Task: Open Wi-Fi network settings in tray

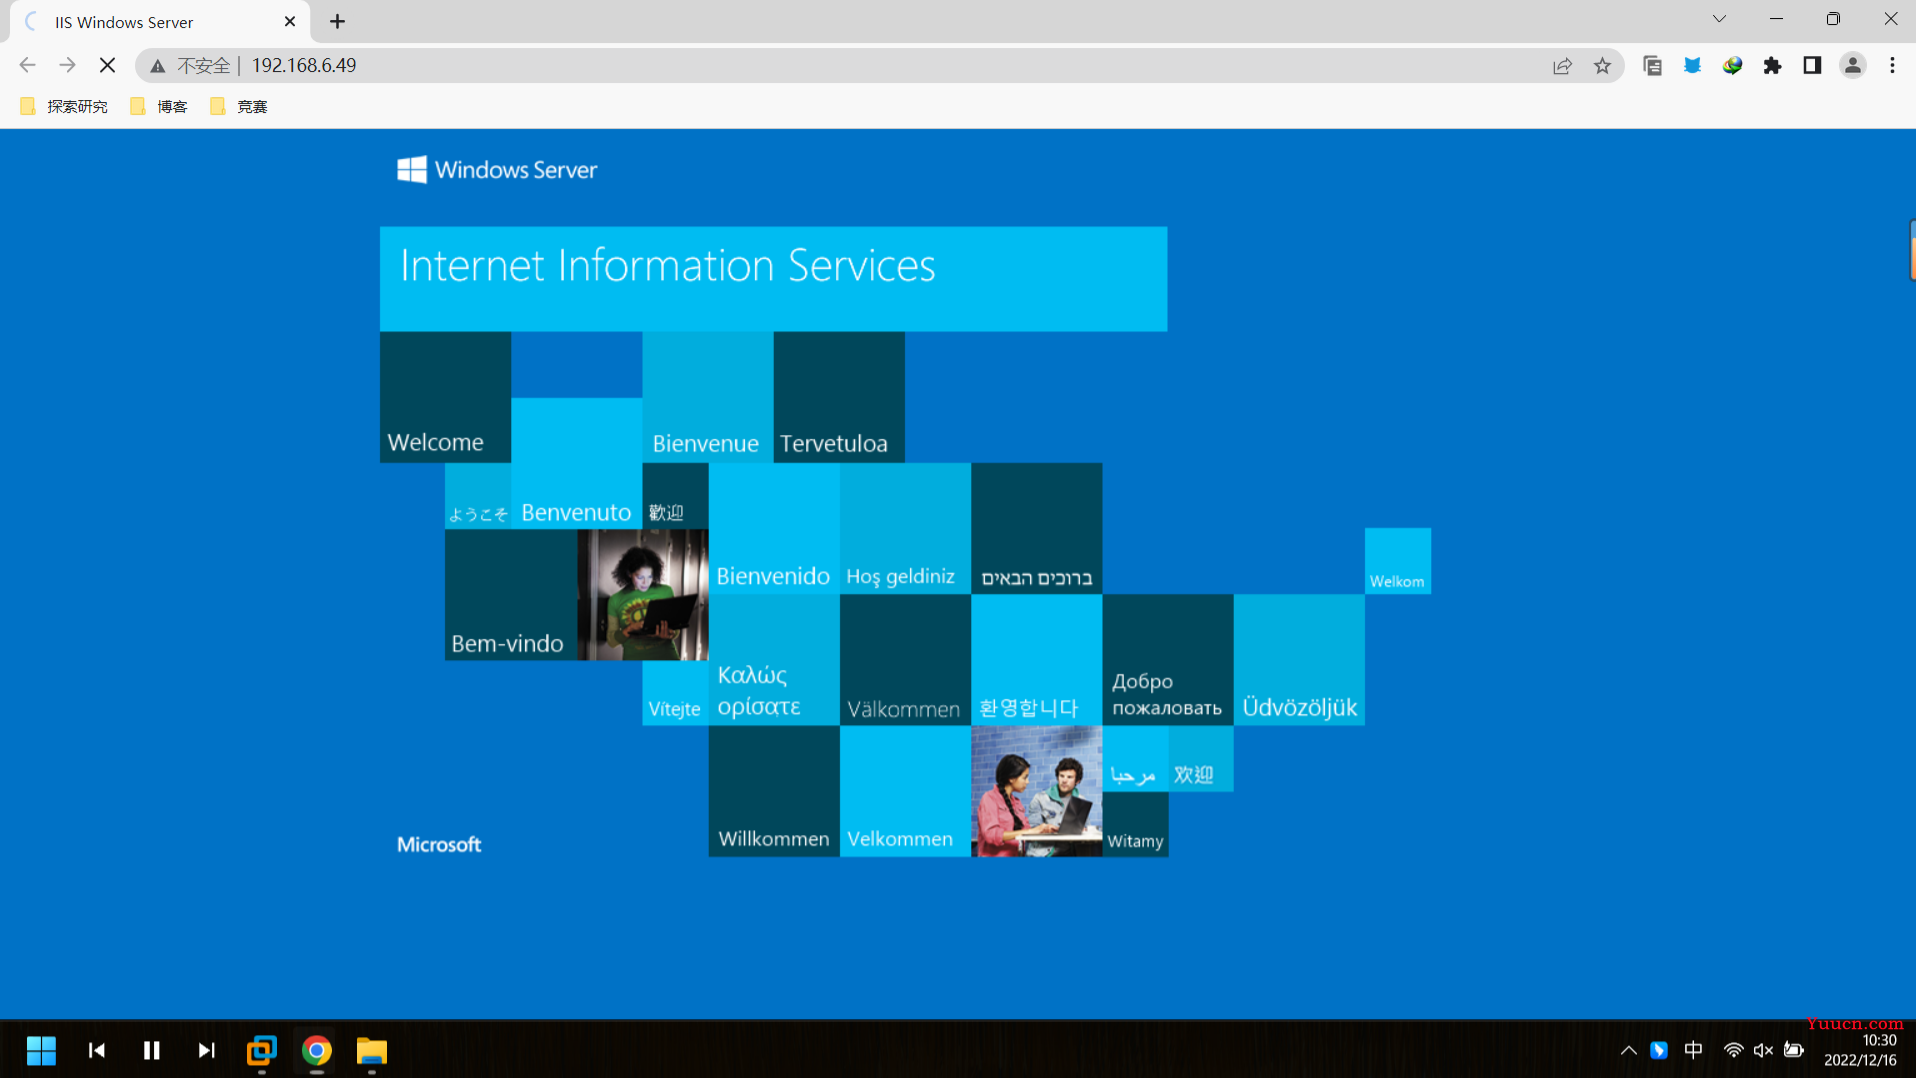Action: click(1733, 1050)
